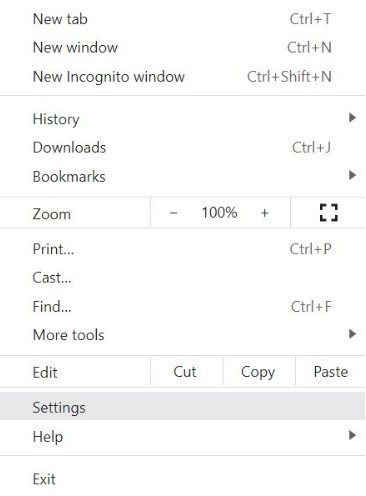Click the Copy button
366x496 pixels.
259,372
